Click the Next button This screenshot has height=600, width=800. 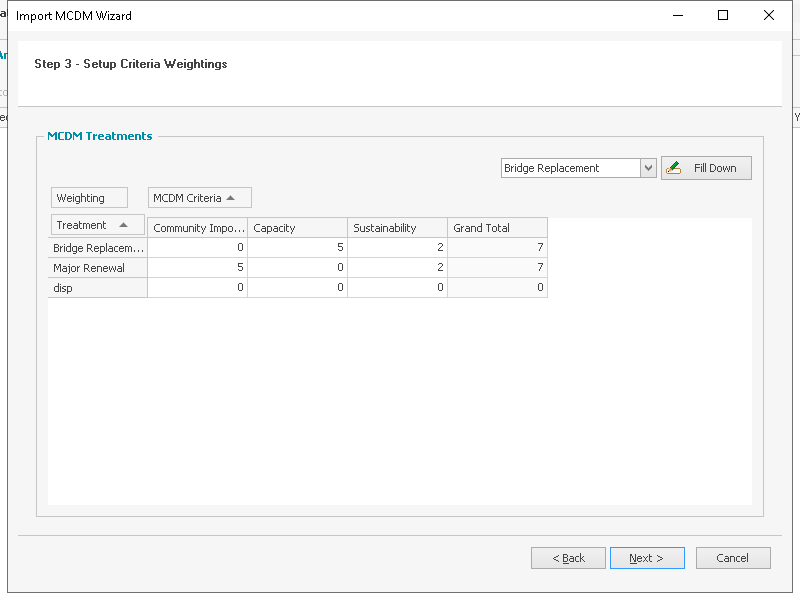647,558
